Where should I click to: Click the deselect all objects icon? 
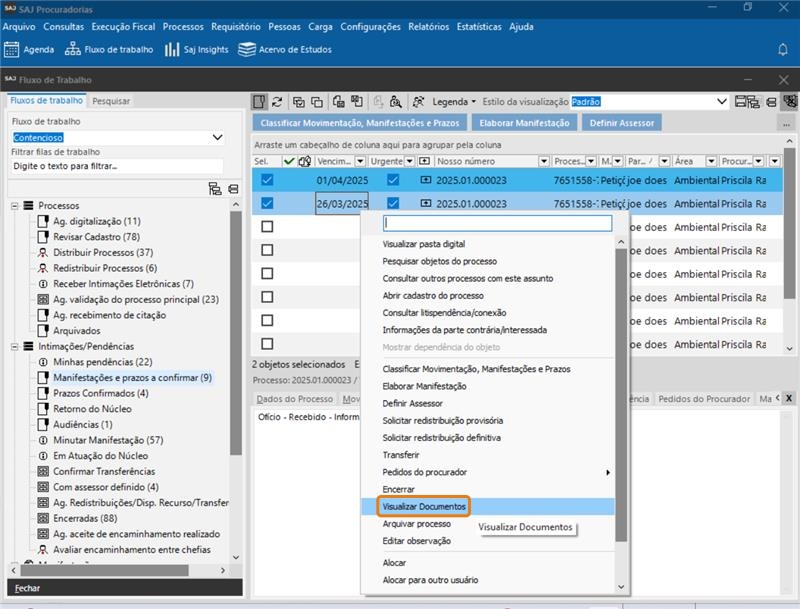point(317,102)
